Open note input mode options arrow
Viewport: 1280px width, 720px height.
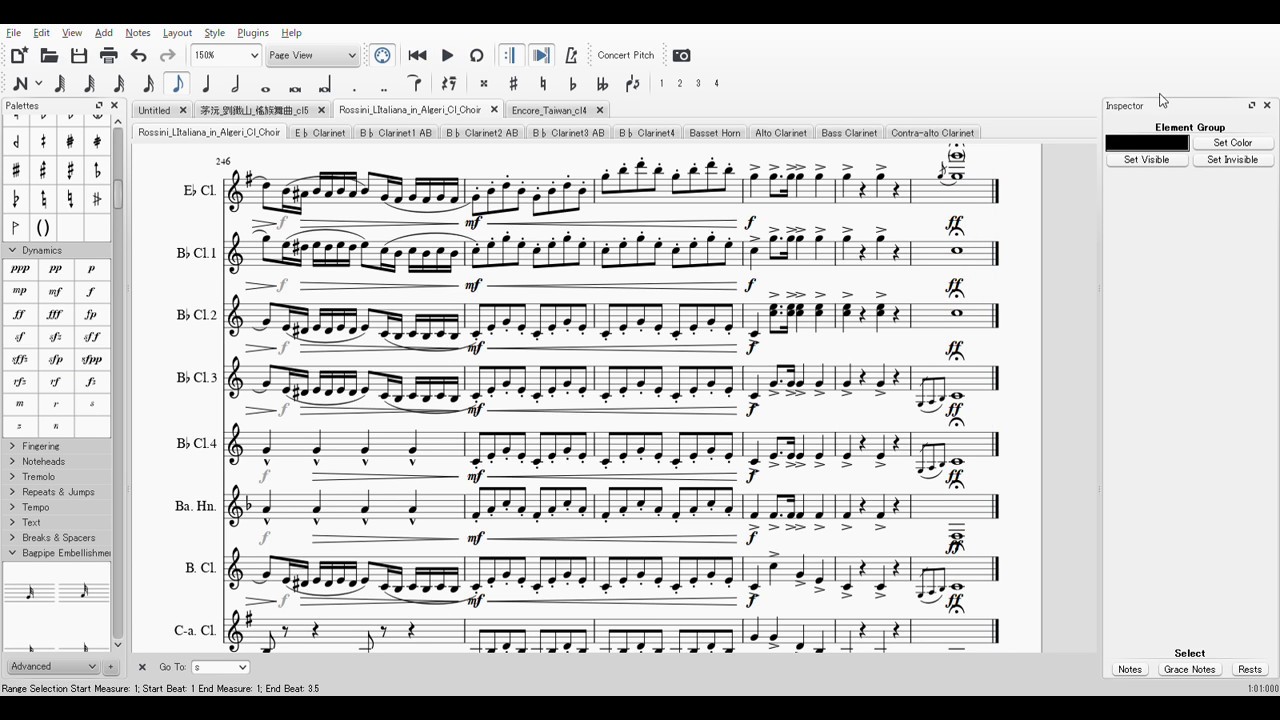[x=39, y=84]
